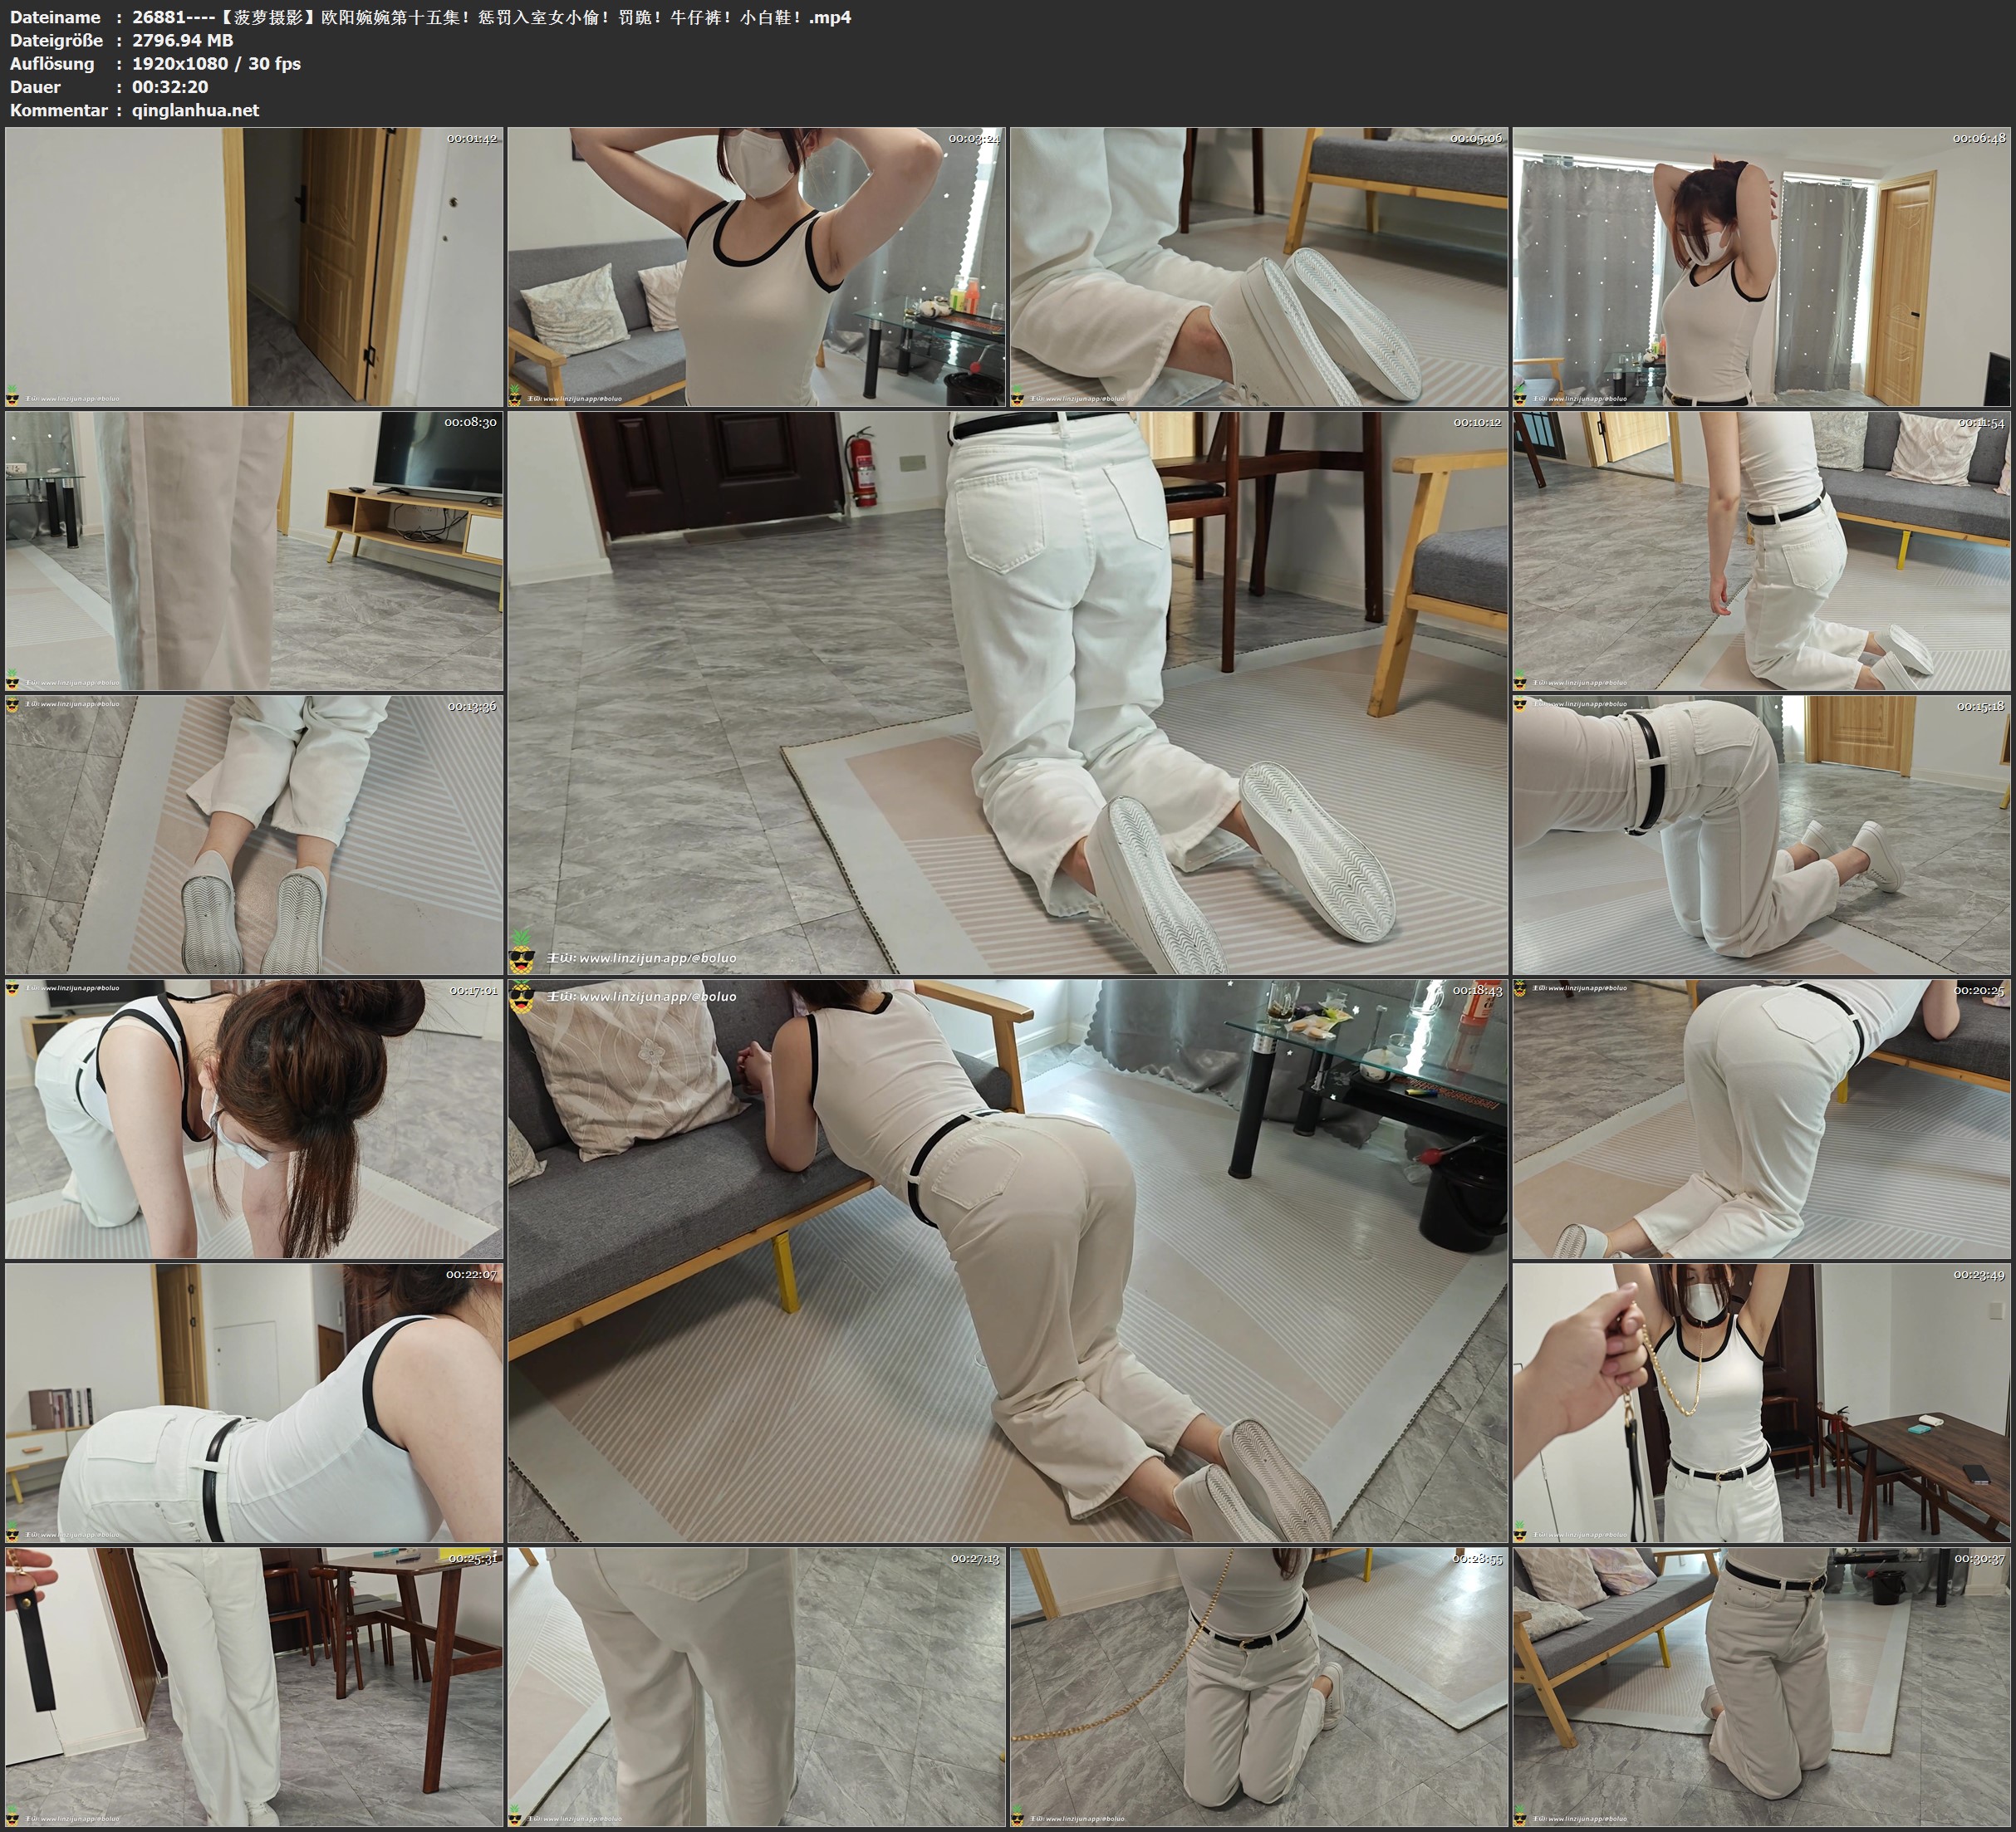The height and width of the screenshot is (1832, 2016).
Task: Select the thumbnail at 00:28:55
Action: pos(1259,1687)
